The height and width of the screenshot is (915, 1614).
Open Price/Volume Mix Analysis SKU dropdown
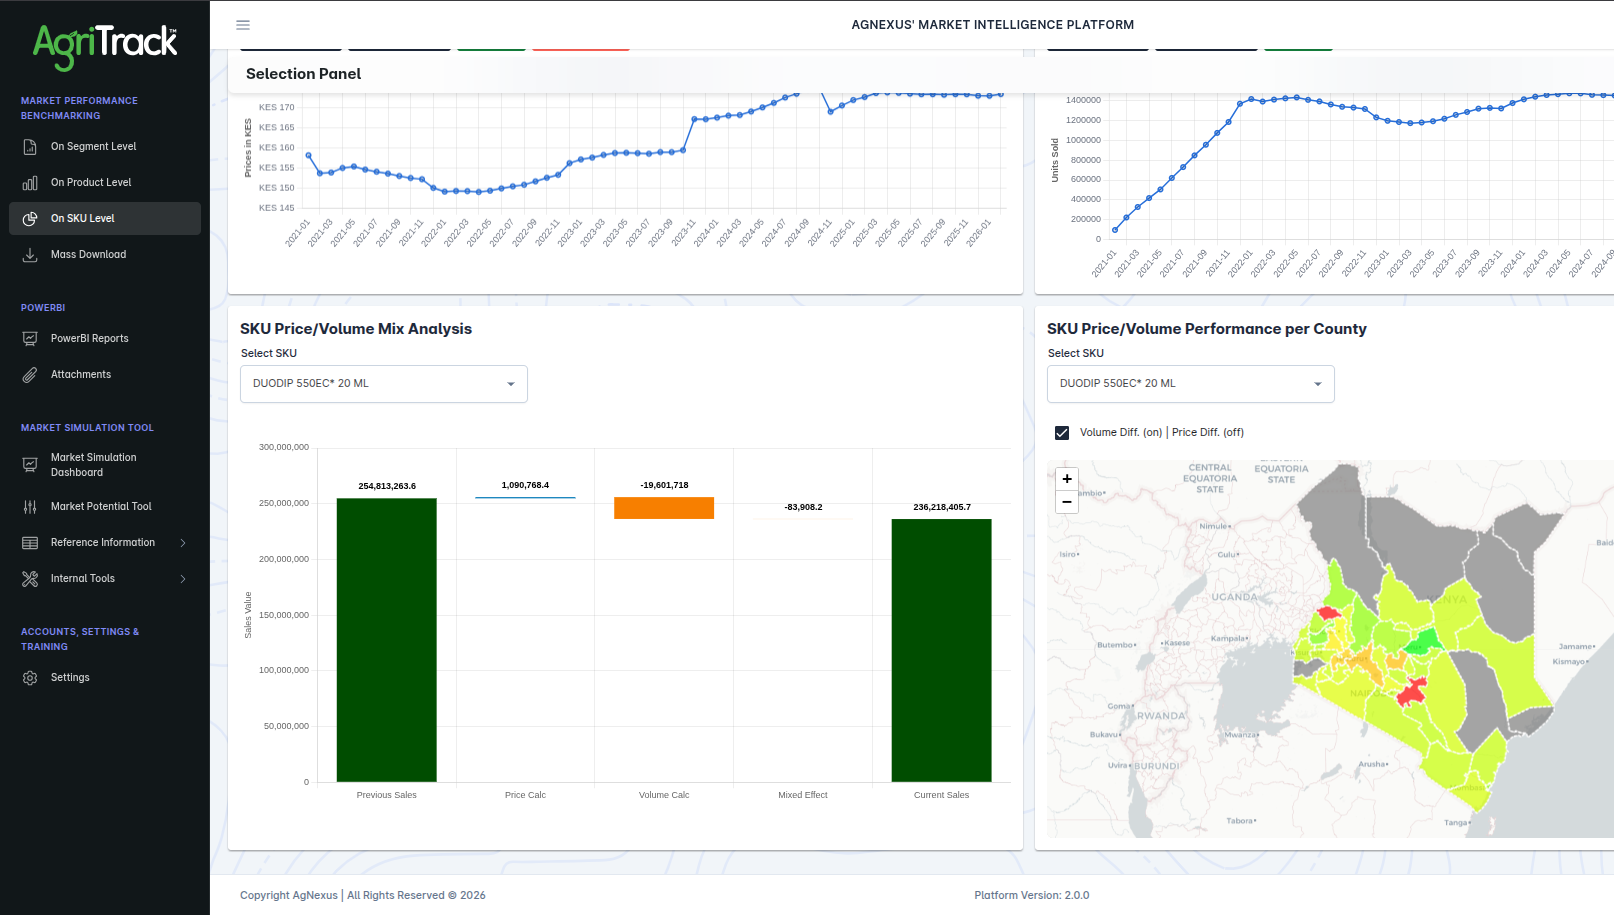[x=384, y=384]
